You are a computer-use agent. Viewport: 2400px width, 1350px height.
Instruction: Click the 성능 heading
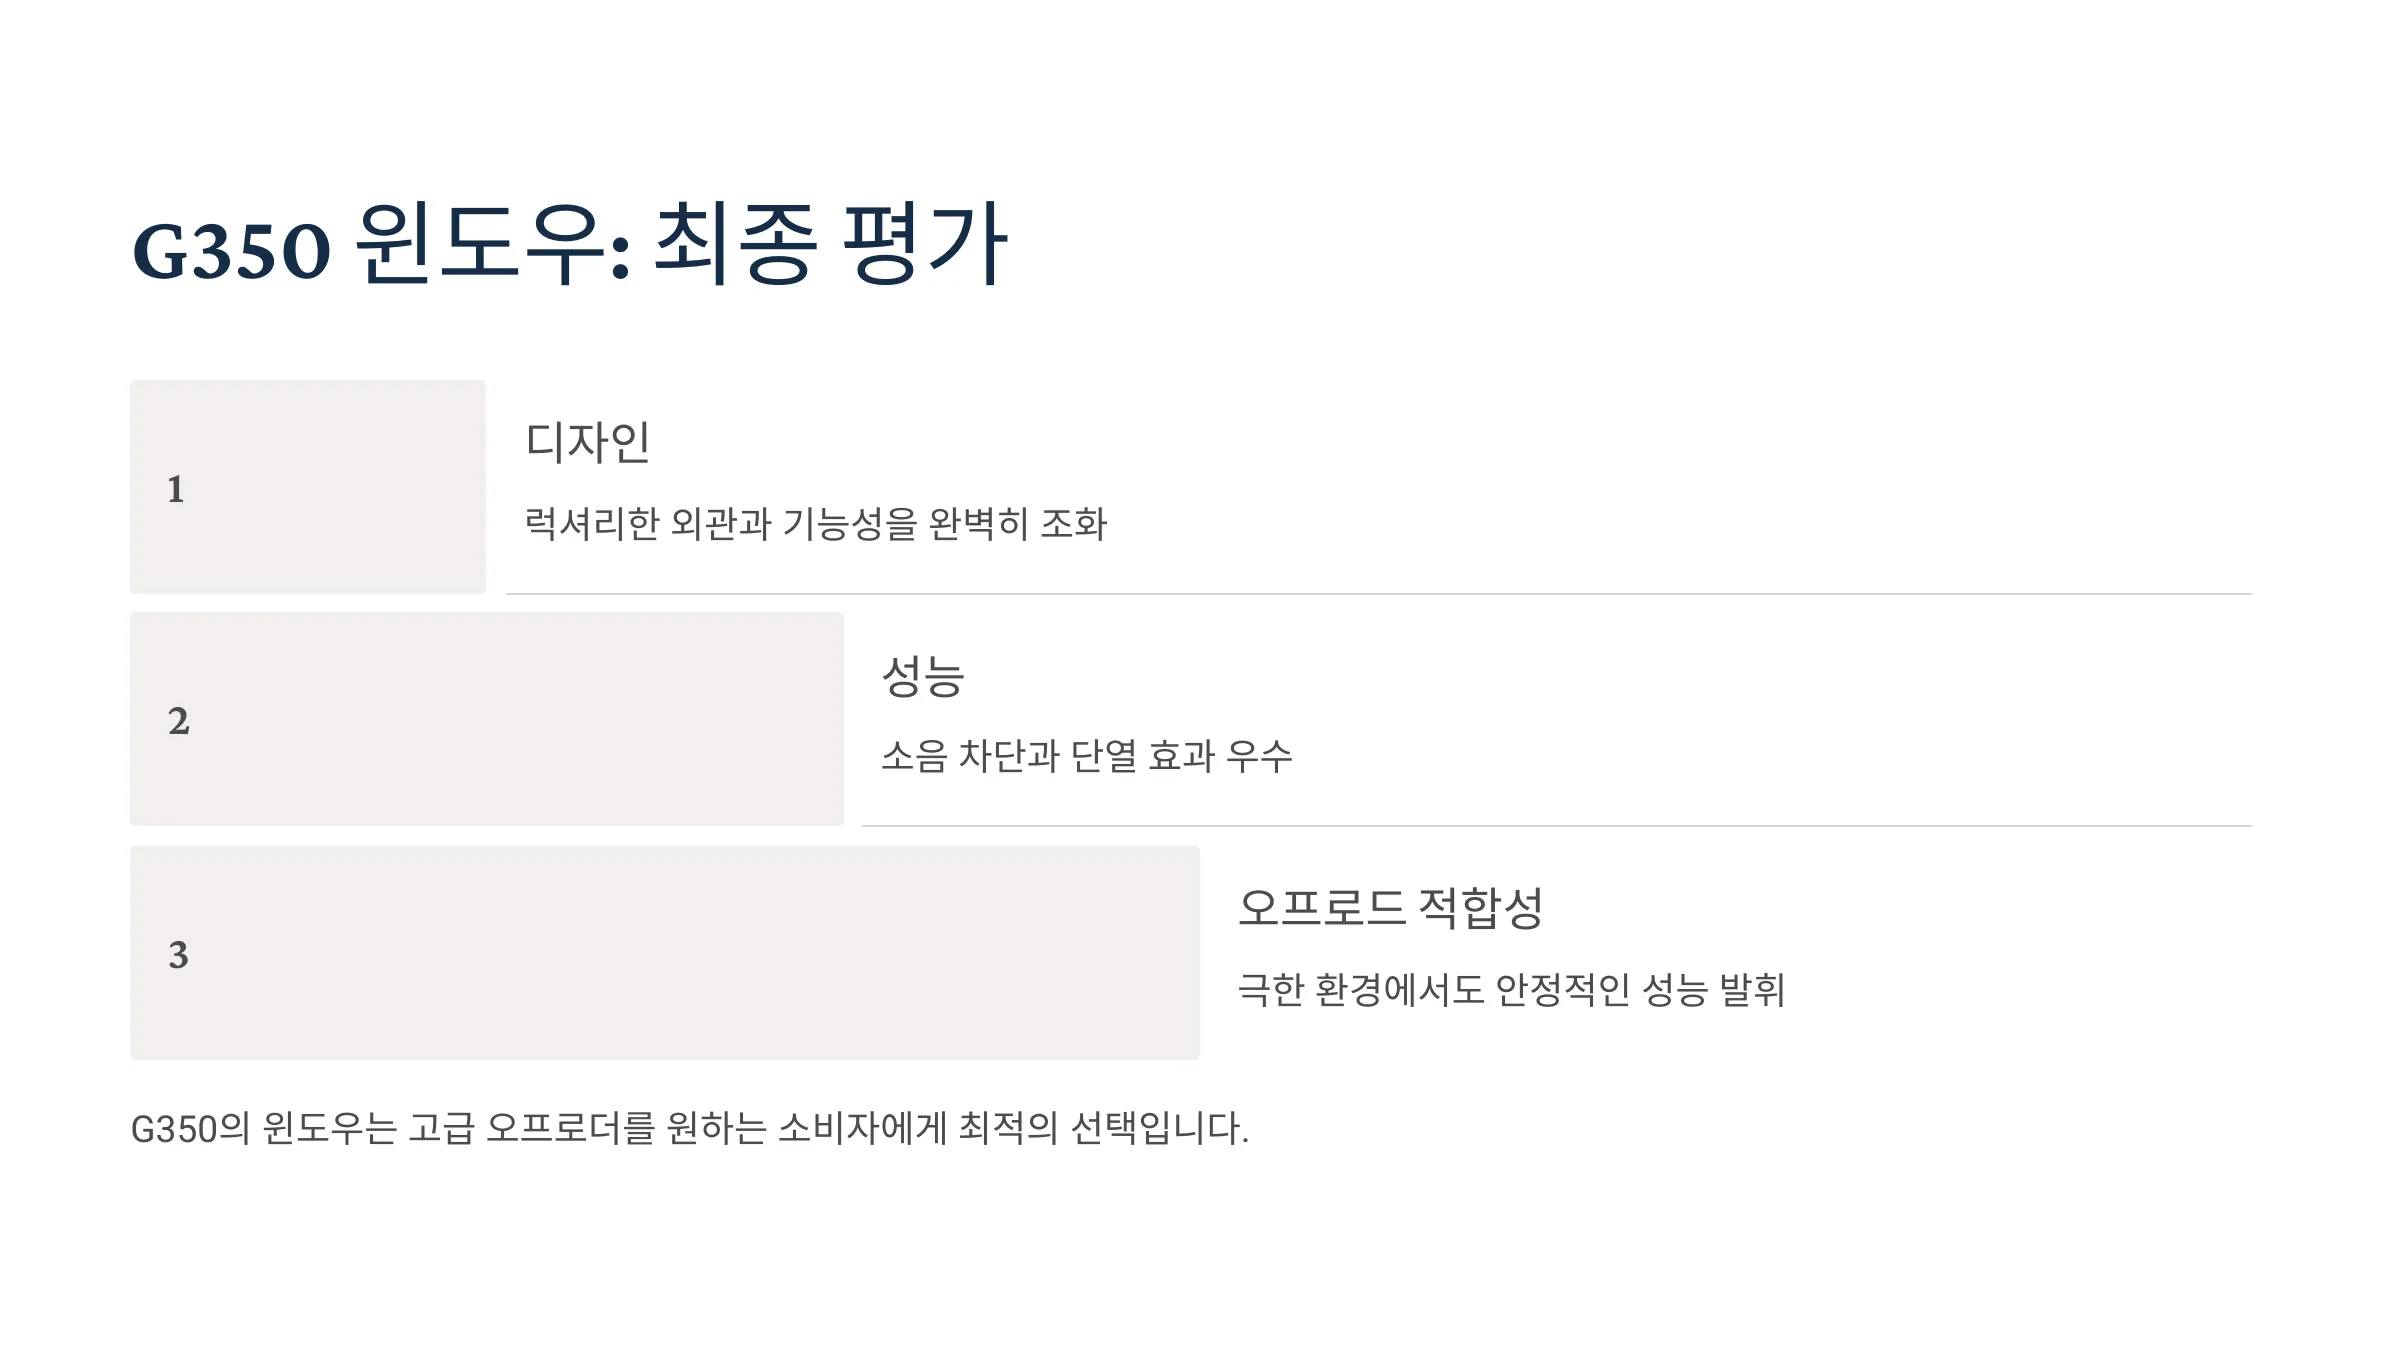pos(923,675)
